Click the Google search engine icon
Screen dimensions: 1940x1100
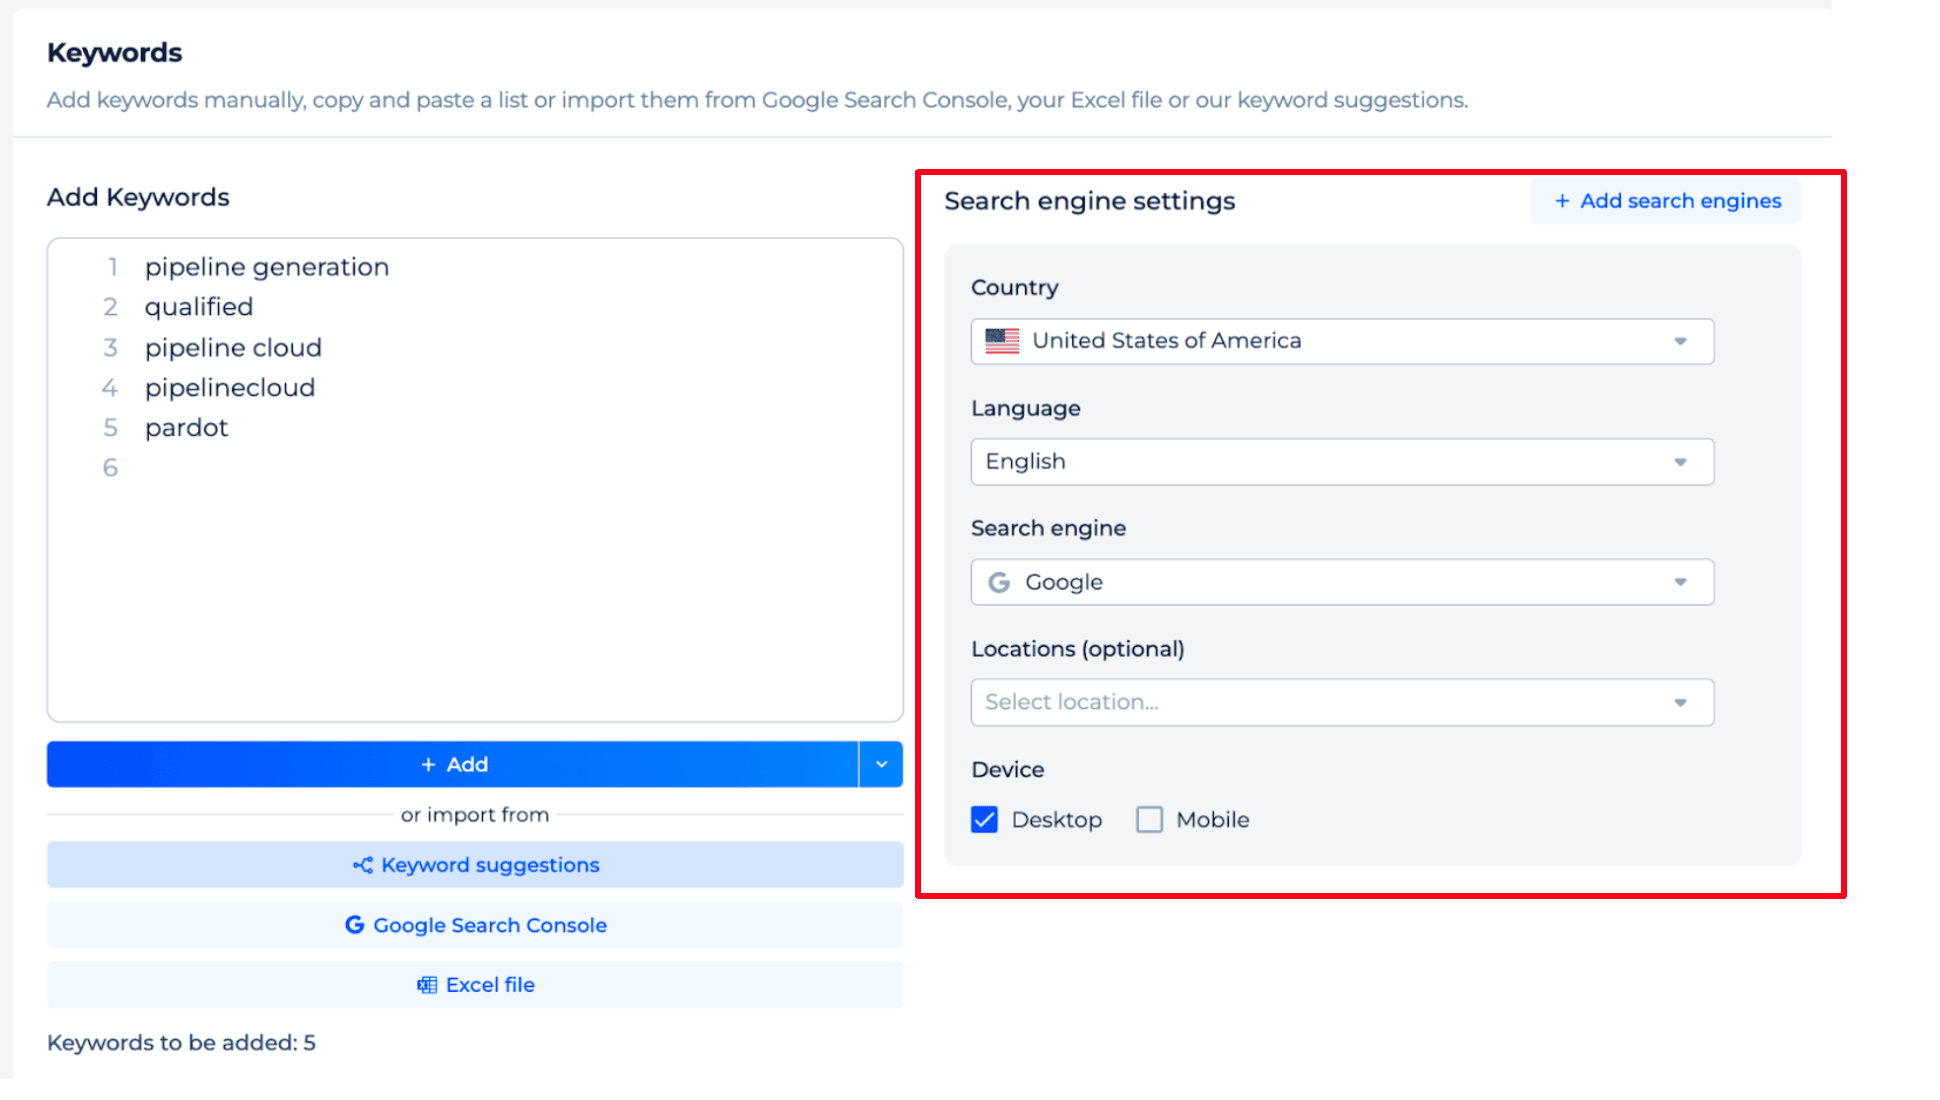[999, 582]
